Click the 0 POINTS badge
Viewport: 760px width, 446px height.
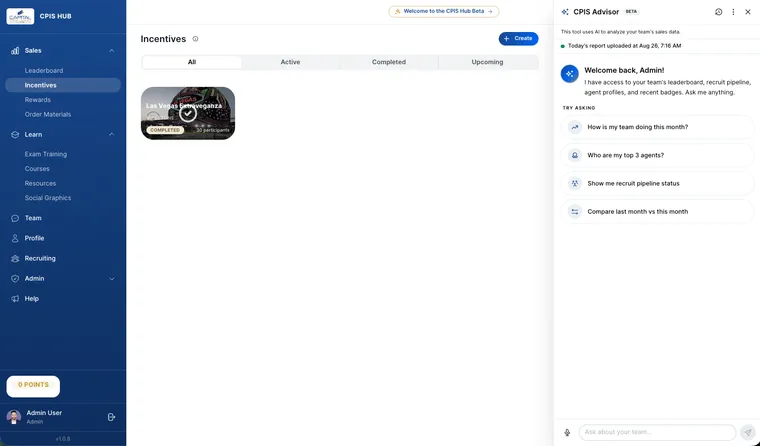33,385
